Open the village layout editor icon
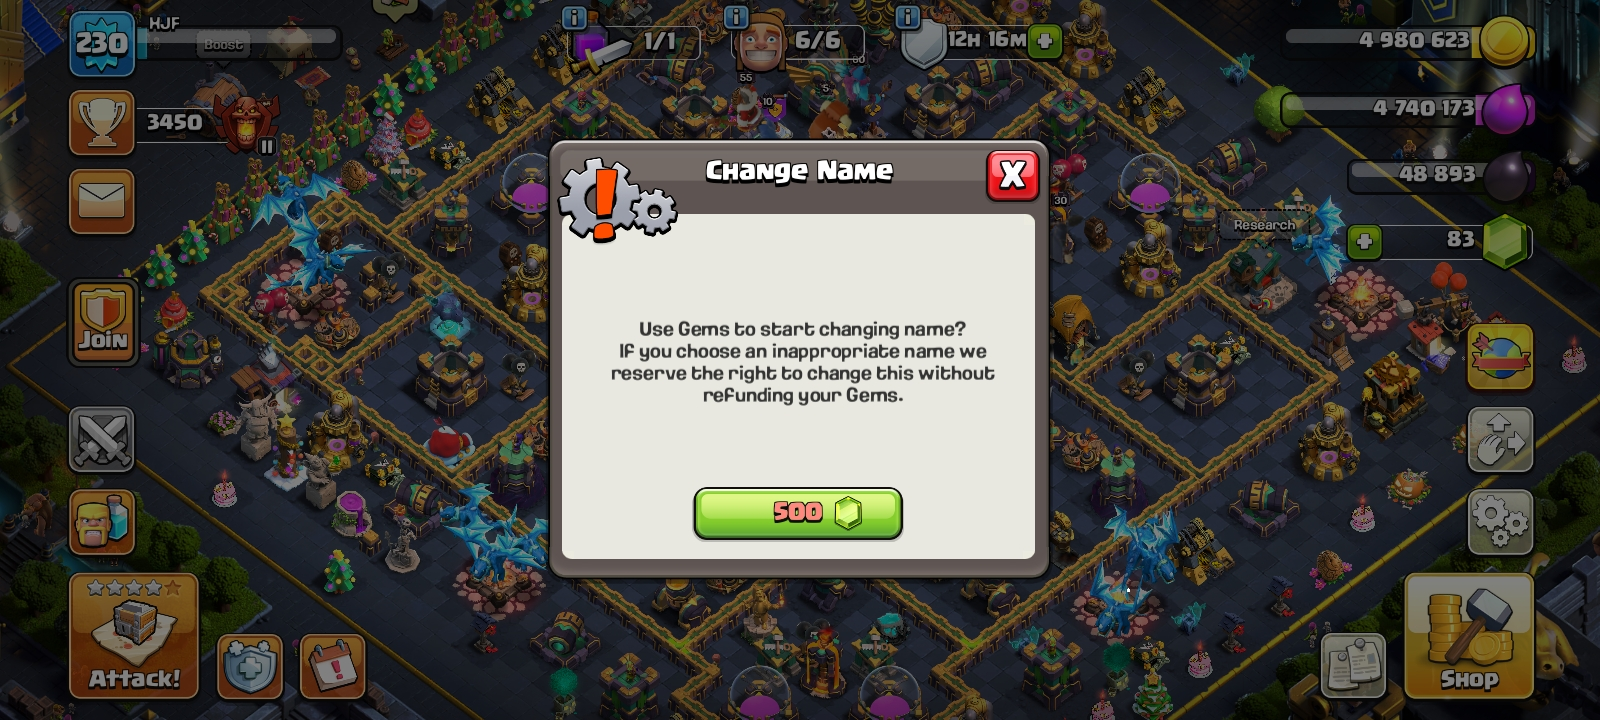Viewport: 1600px width, 720px height. click(x=1500, y=439)
